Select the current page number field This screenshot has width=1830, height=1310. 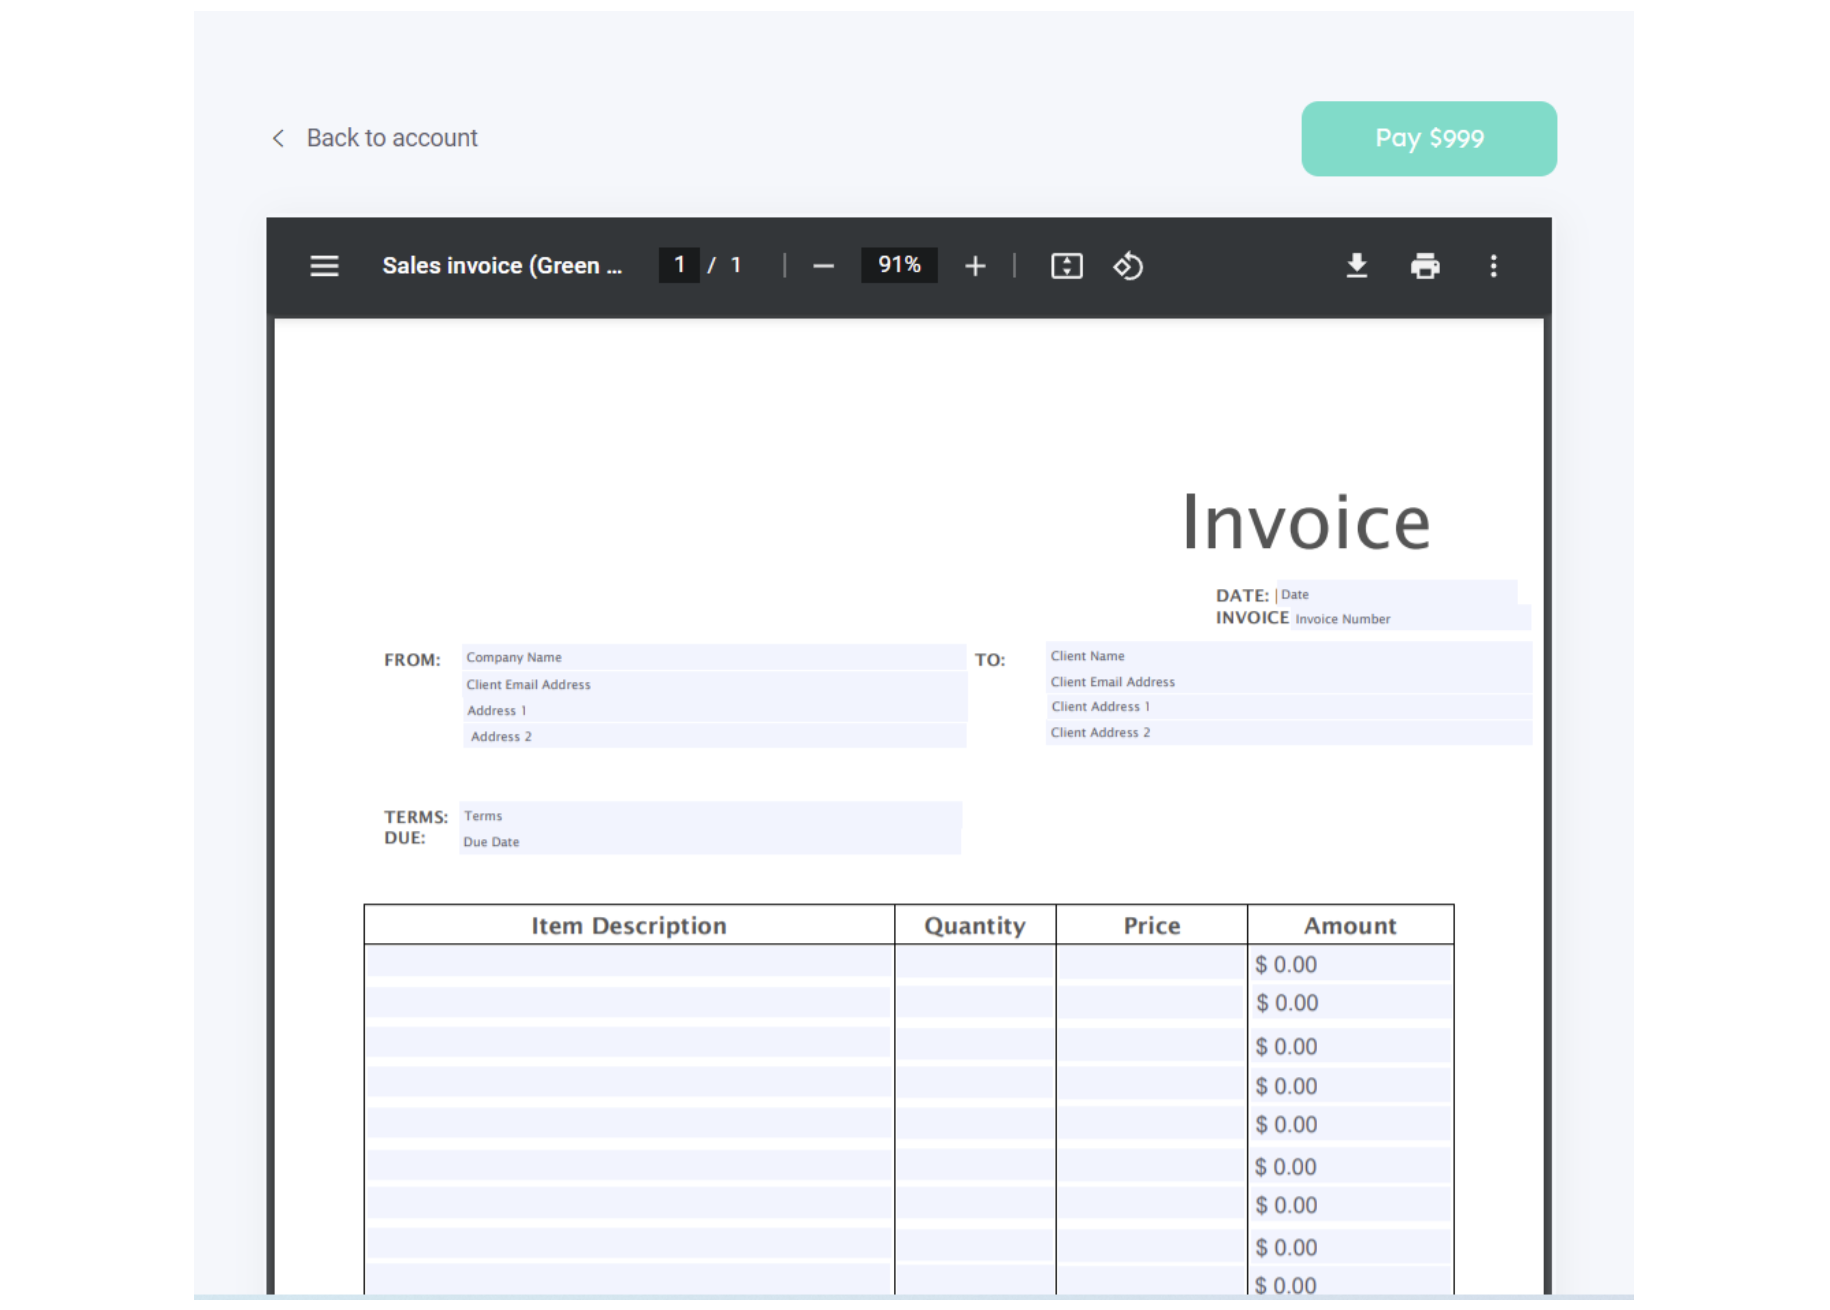click(679, 265)
